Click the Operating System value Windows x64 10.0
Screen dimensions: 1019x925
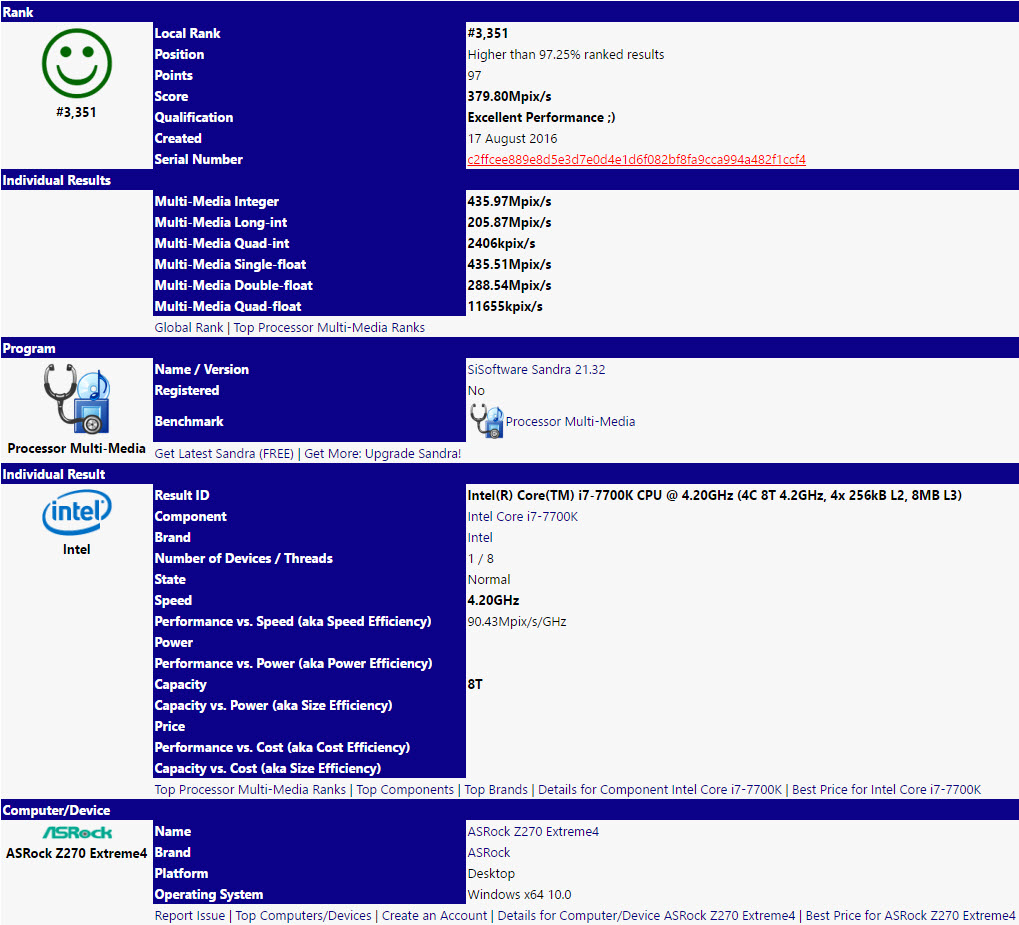519,894
